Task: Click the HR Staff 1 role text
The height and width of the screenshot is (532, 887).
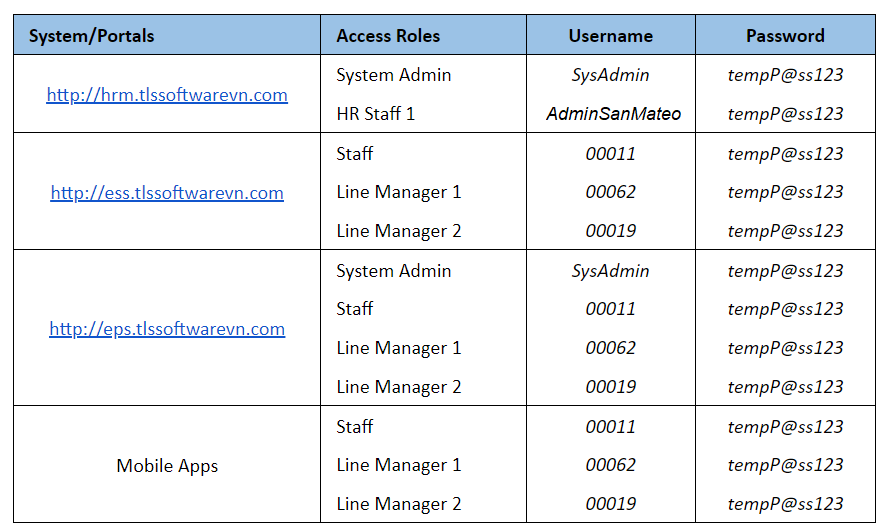Action: 376,114
